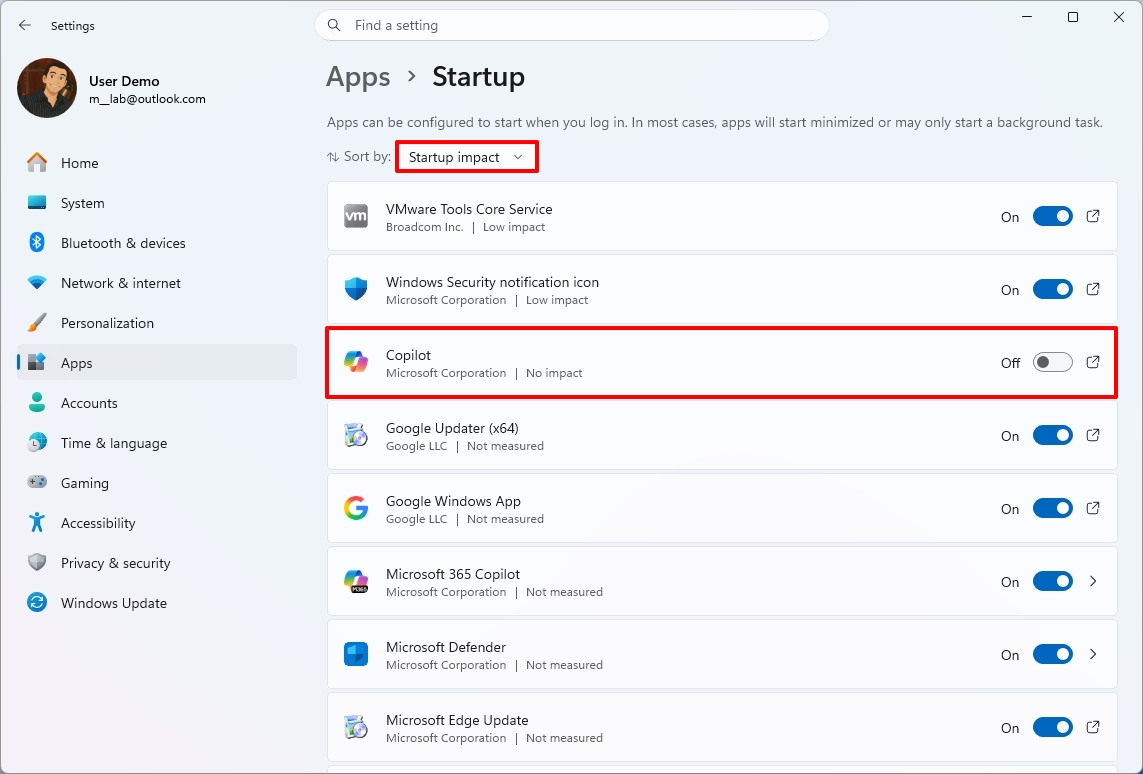Open the Startup impact sort dropdown
The height and width of the screenshot is (774, 1143).
coord(467,157)
